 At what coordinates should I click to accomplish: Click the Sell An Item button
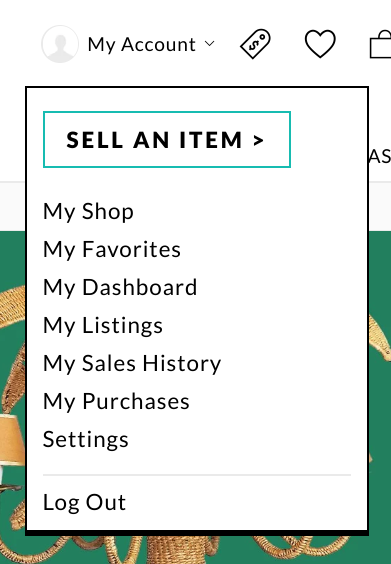(x=167, y=140)
